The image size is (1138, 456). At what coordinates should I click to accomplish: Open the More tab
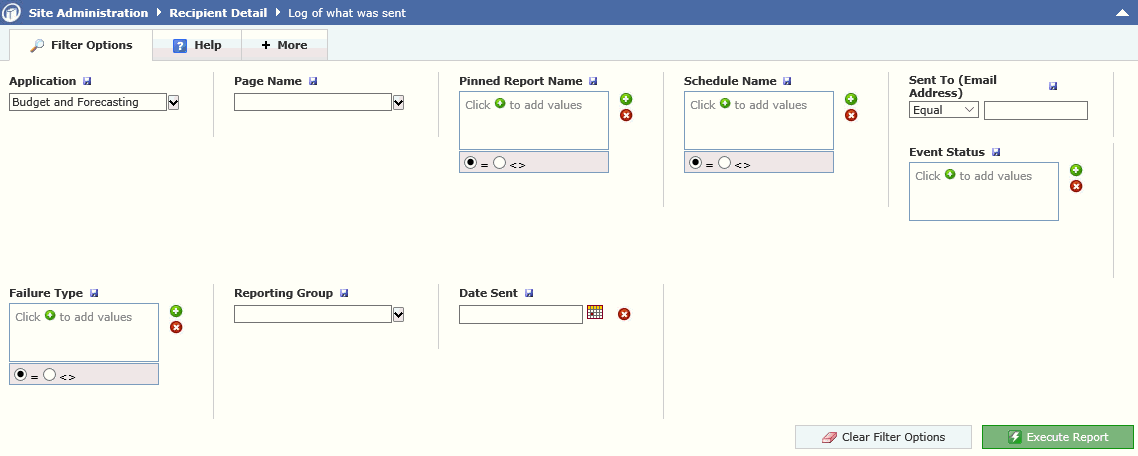[x=284, y=45]
